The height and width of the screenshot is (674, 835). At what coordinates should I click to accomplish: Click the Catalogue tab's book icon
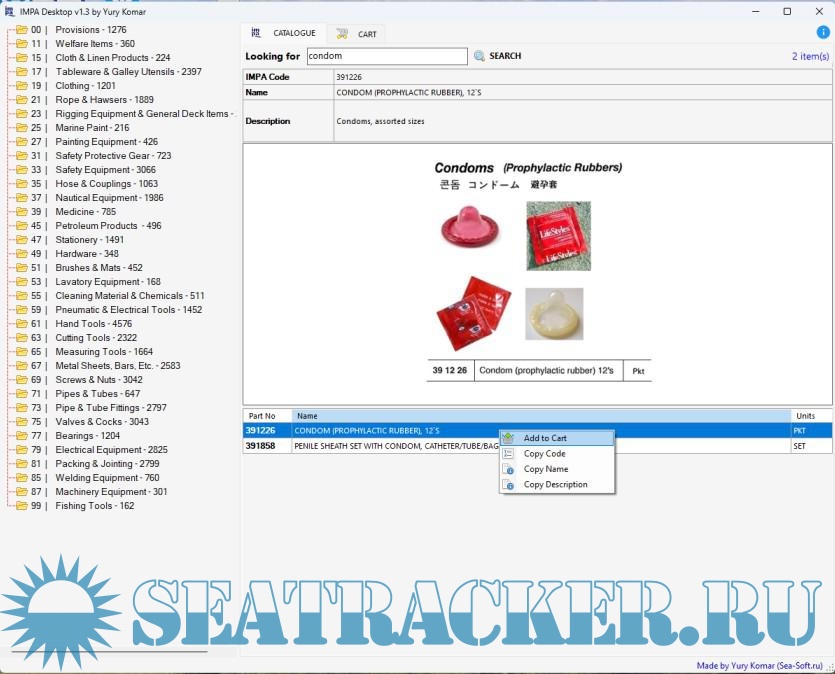(257, 33)
